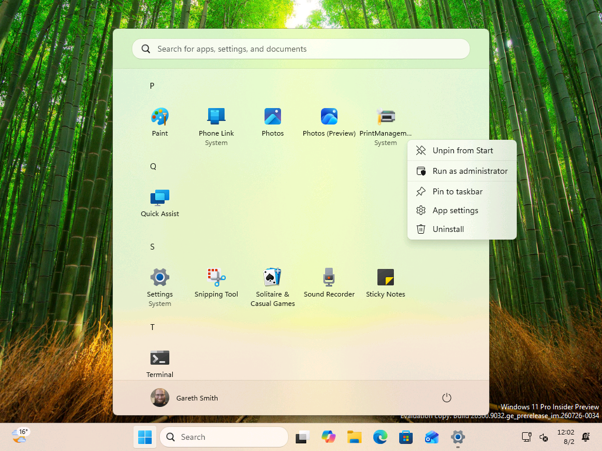Click the letter T section header
The height and width of the screenshot is (451, 602).
click(x=152, y=327)
